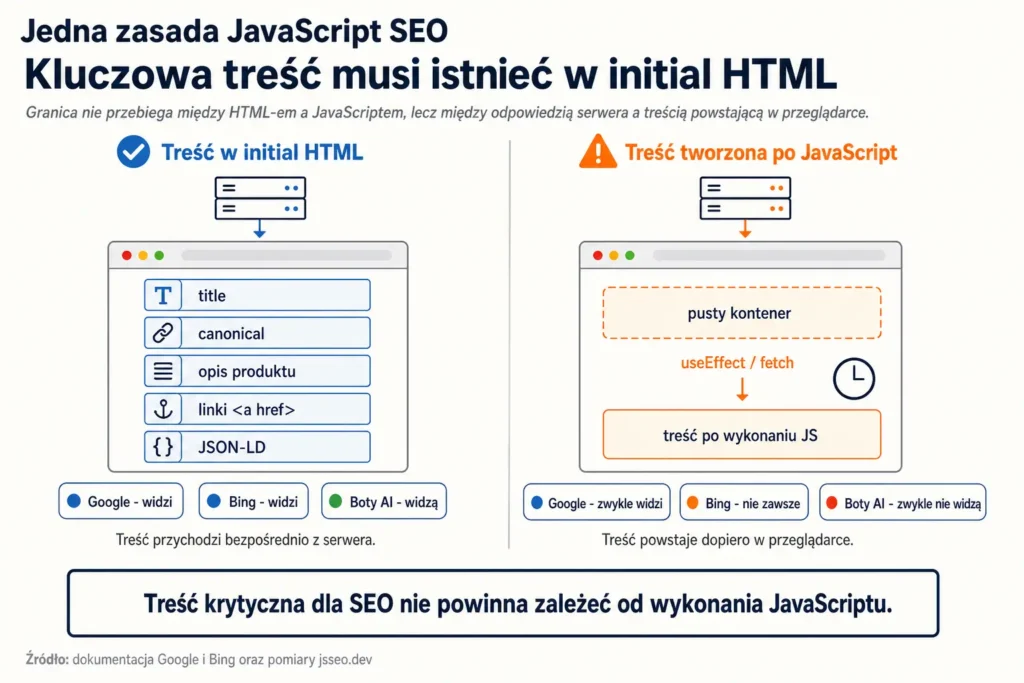Click the orange warning triangle icon
This screenshot has width=1024, height=683.
[598, 151]
